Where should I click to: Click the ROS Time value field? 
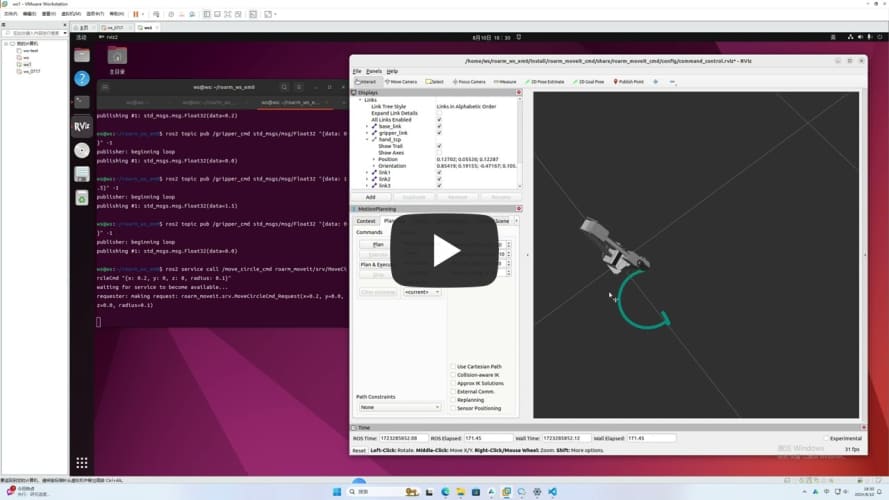click(x=403, y=438)
